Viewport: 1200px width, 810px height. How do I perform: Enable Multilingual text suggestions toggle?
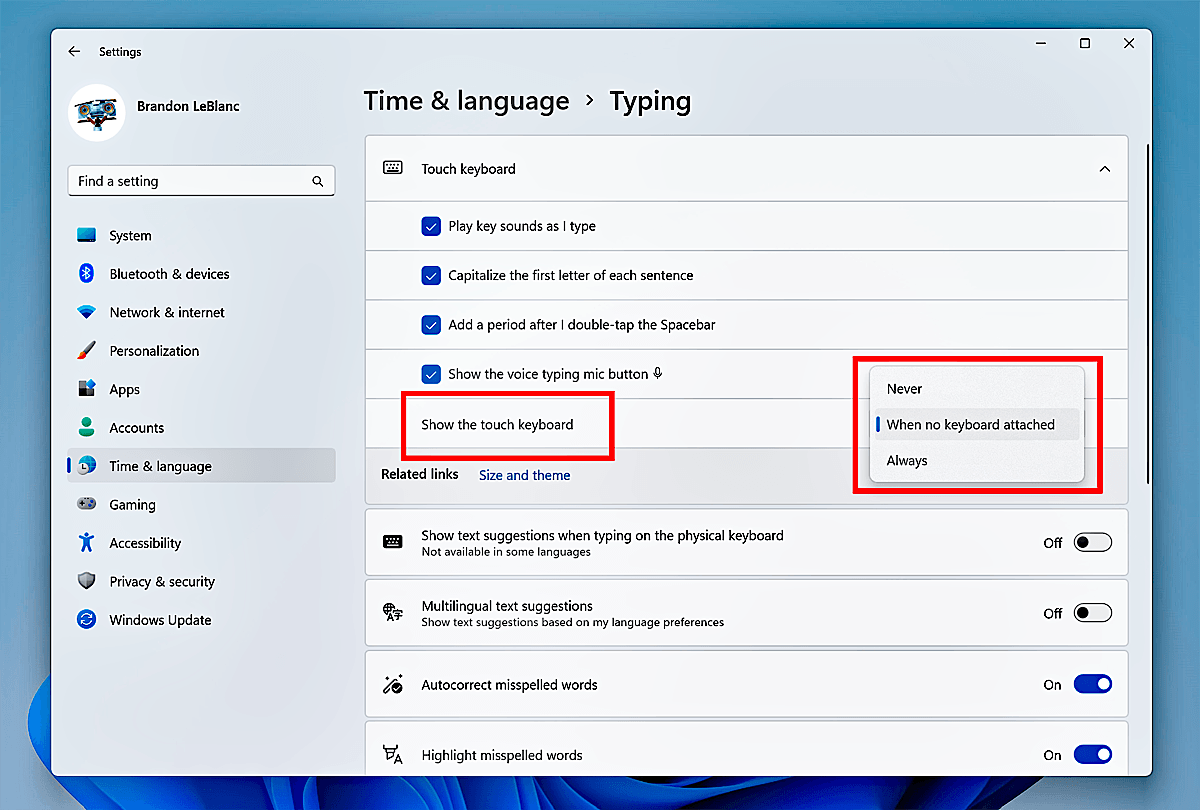click(1093, 613)
